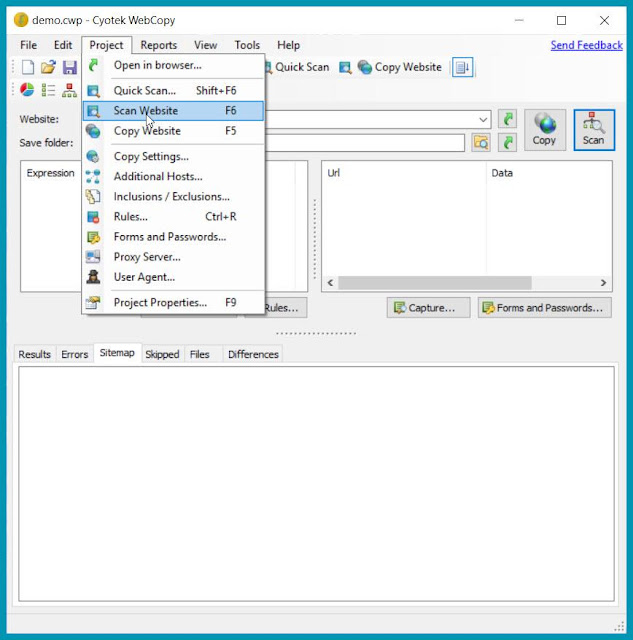The width and height of the screenshot is (633, 640).
Task: Click the large Copy globe button
Action: coord(545,130)
